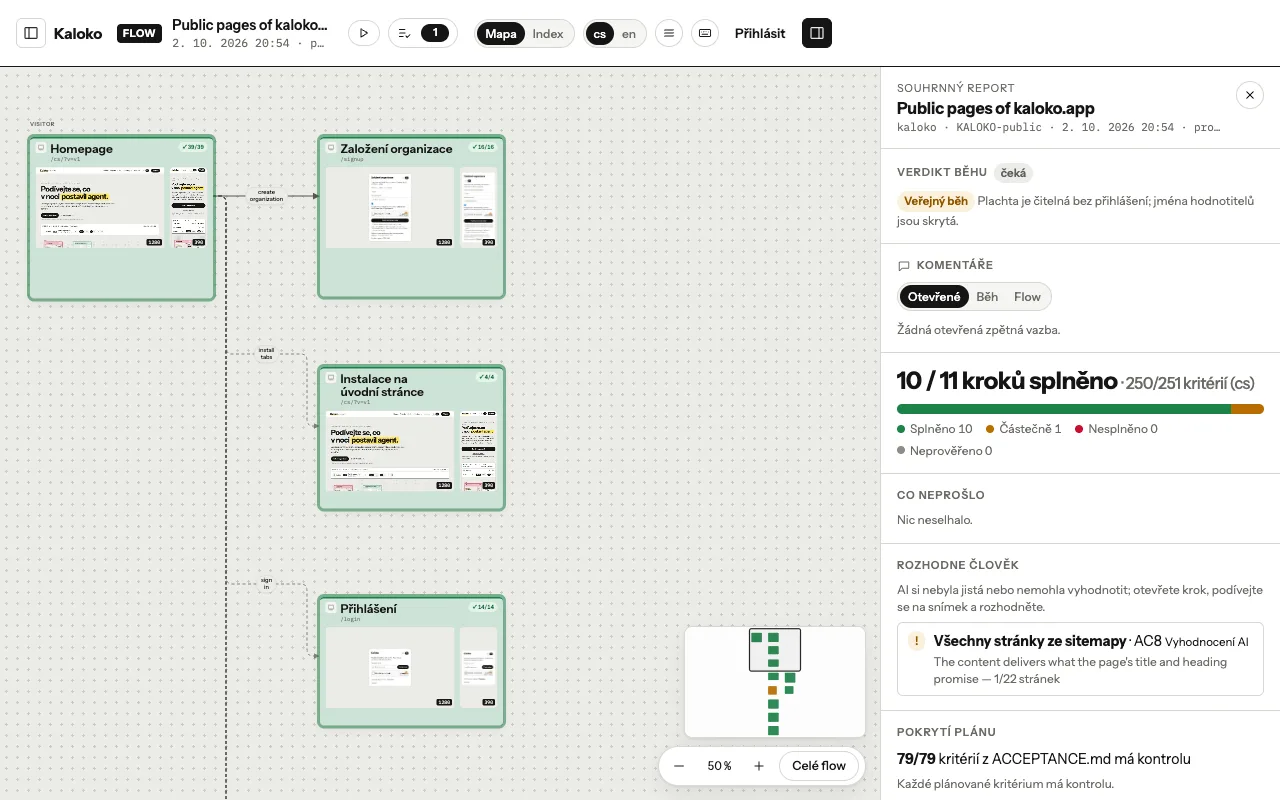
Task: Zoom in with the plus button
Action: (759, 766)
